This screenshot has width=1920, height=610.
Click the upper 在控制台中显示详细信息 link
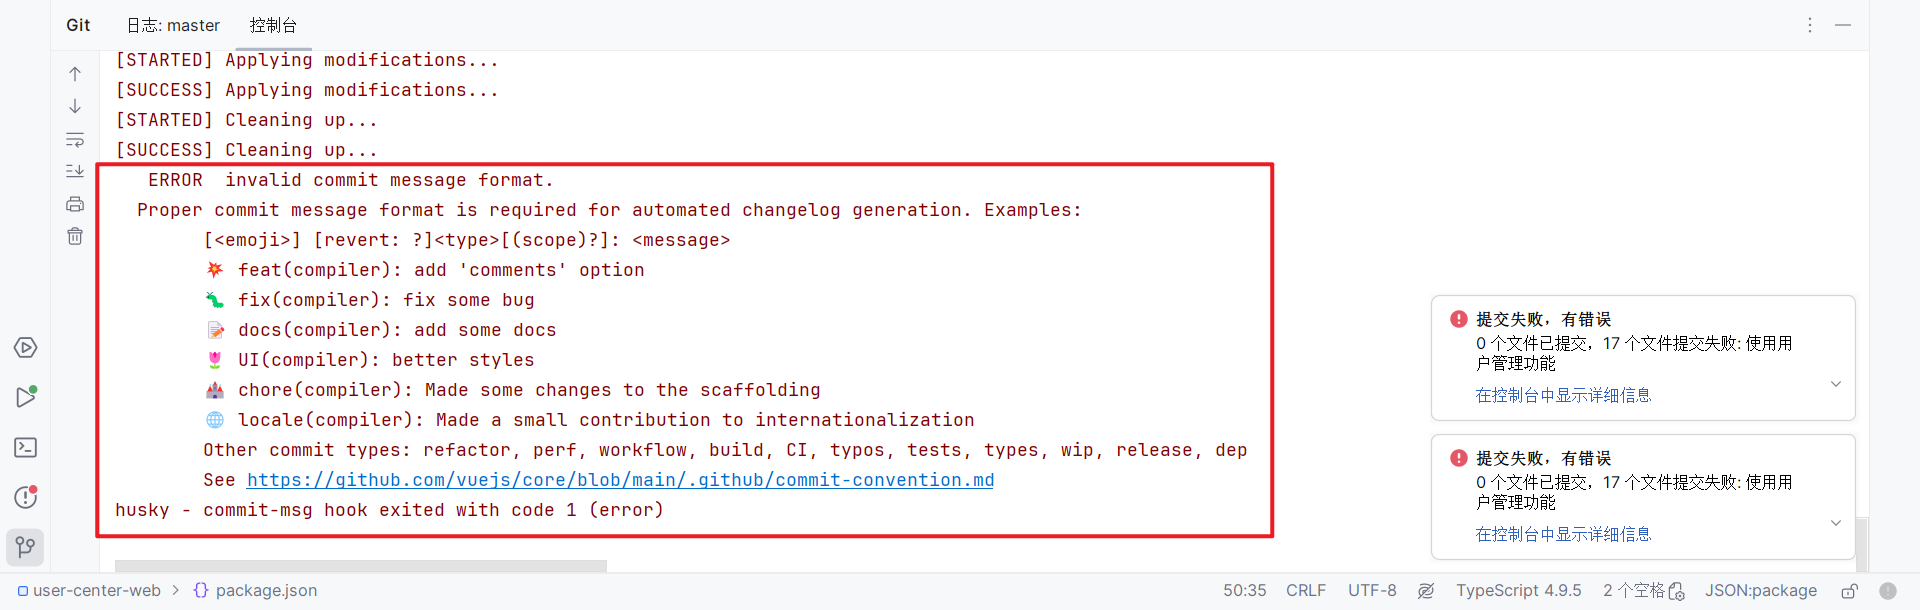coord(1563,395)
